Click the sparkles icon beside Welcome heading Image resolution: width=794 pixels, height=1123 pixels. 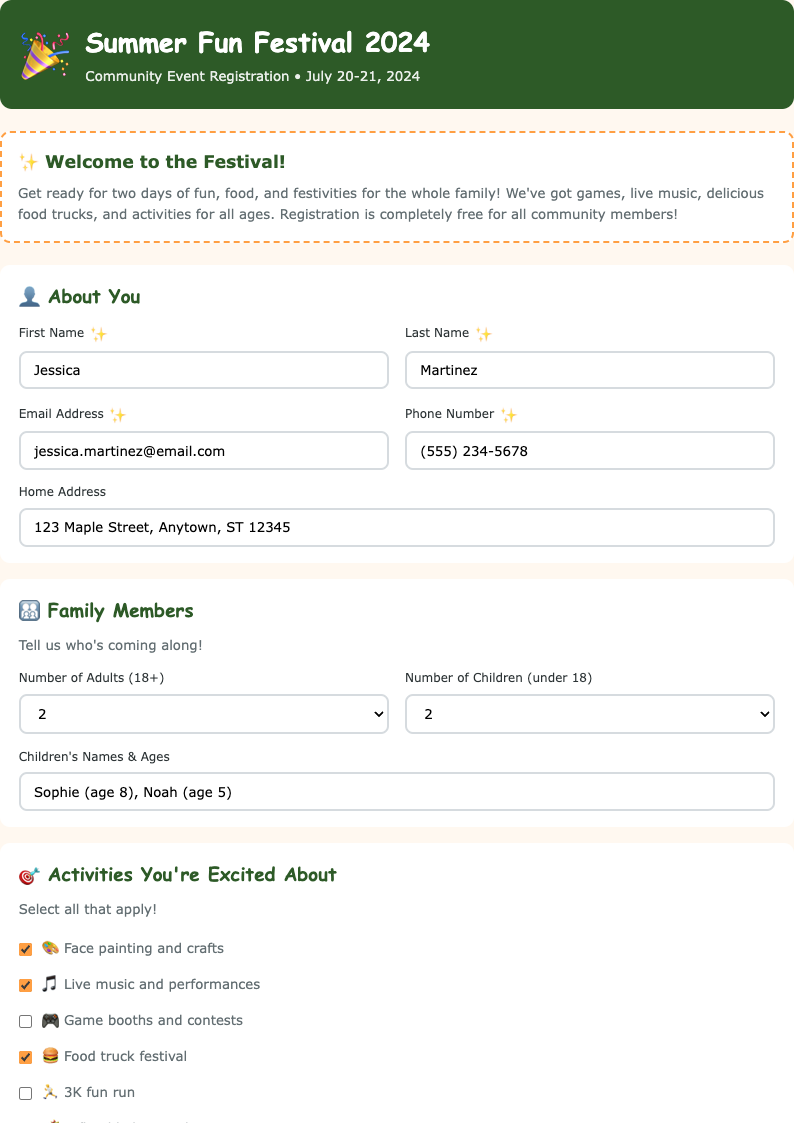(x=30, y=161)
